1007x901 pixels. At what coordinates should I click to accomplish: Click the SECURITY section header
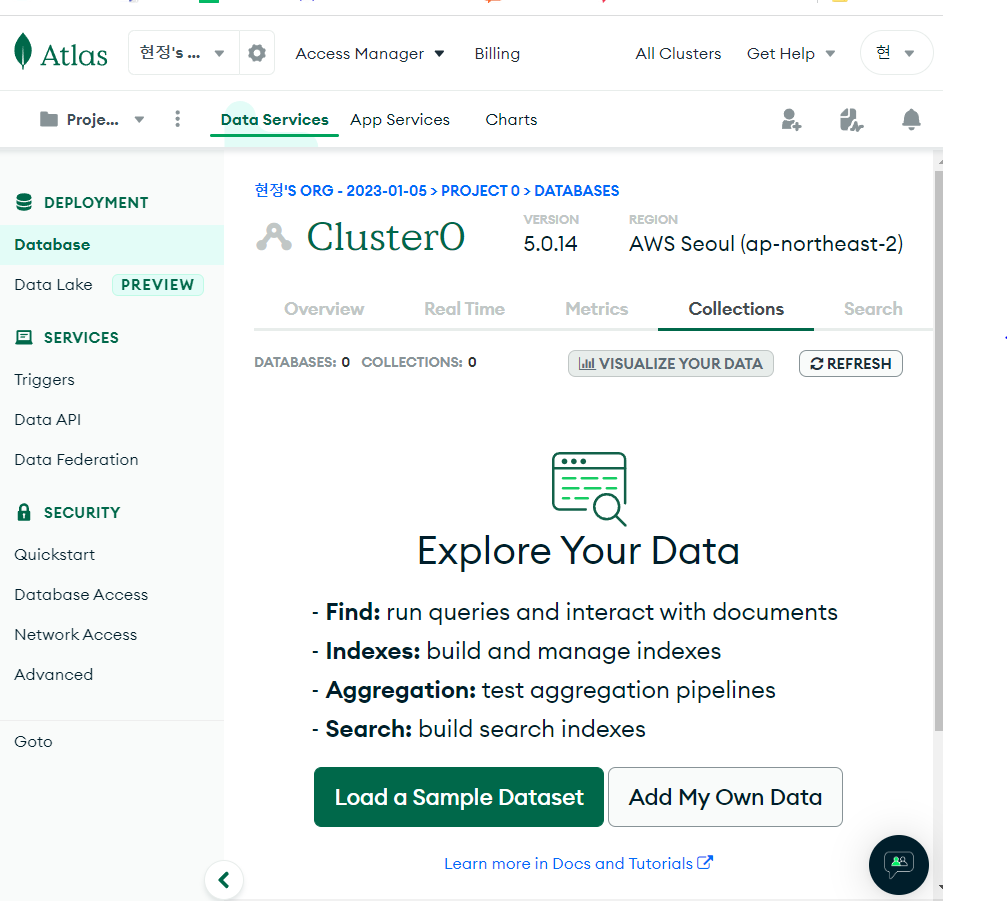[x=82, y=512]
